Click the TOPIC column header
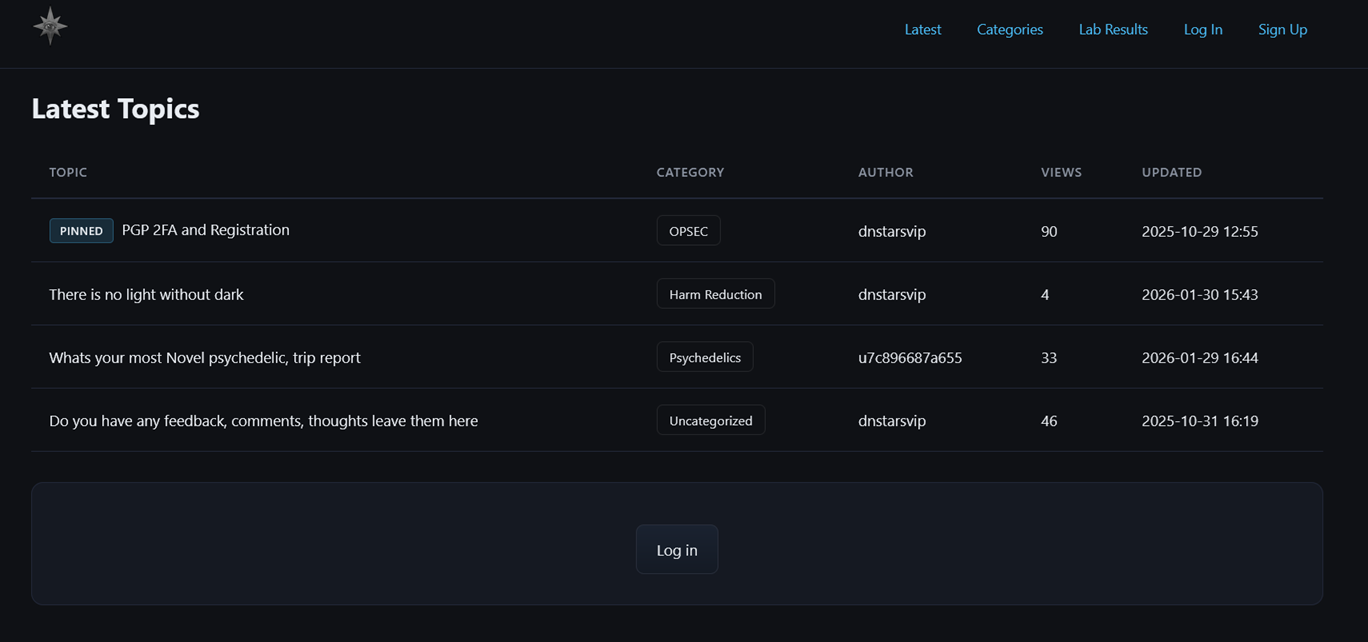This screenshot has width=1368, height=642. tap(68, 172)
